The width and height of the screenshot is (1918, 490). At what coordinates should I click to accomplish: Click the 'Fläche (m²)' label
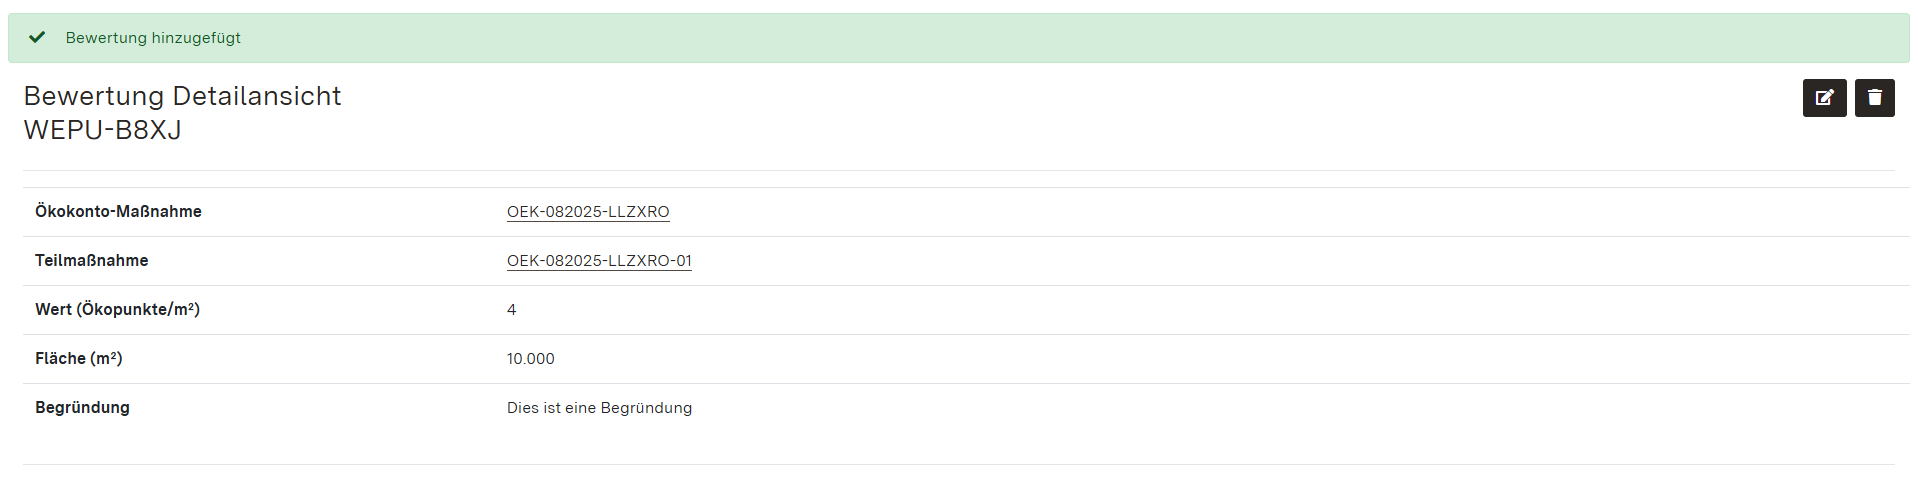tap(78, 359)
